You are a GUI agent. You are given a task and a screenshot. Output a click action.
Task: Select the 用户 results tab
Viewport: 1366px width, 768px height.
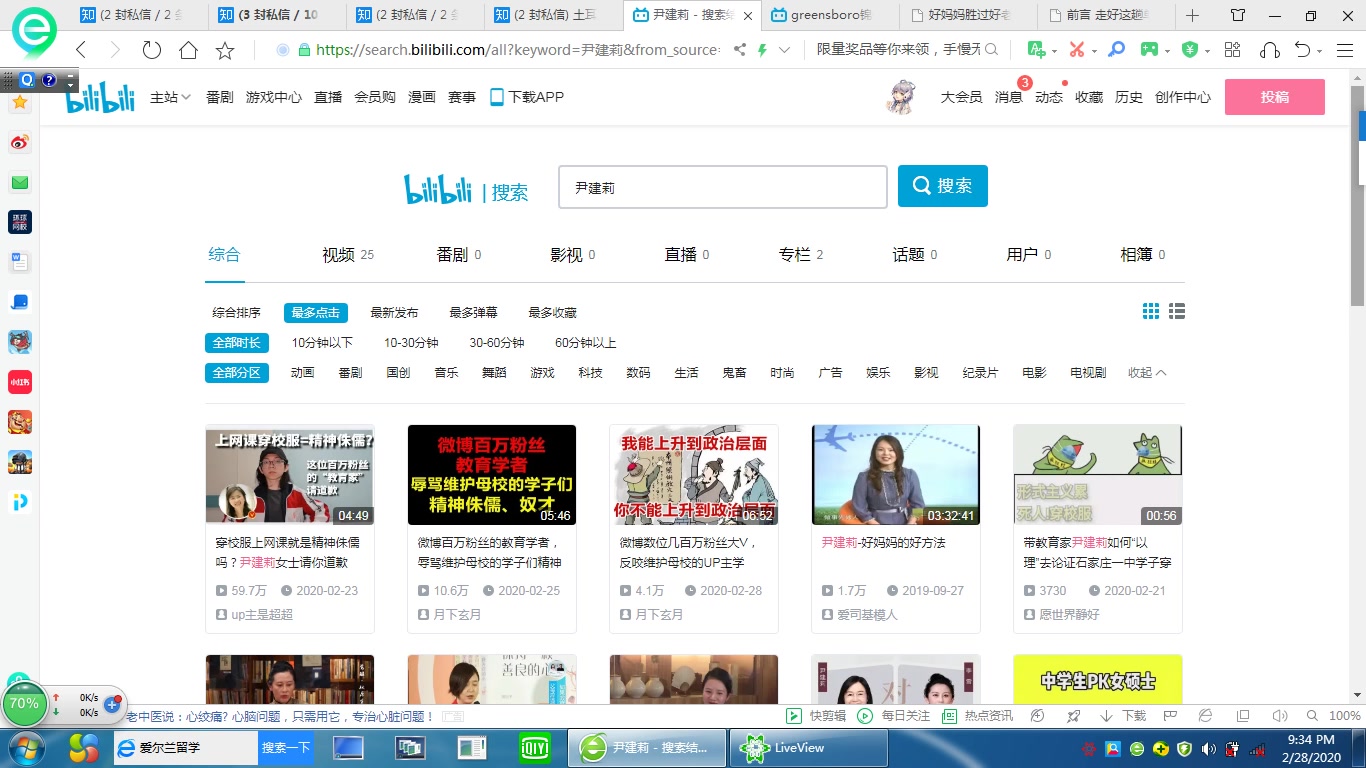[1029, 255]
